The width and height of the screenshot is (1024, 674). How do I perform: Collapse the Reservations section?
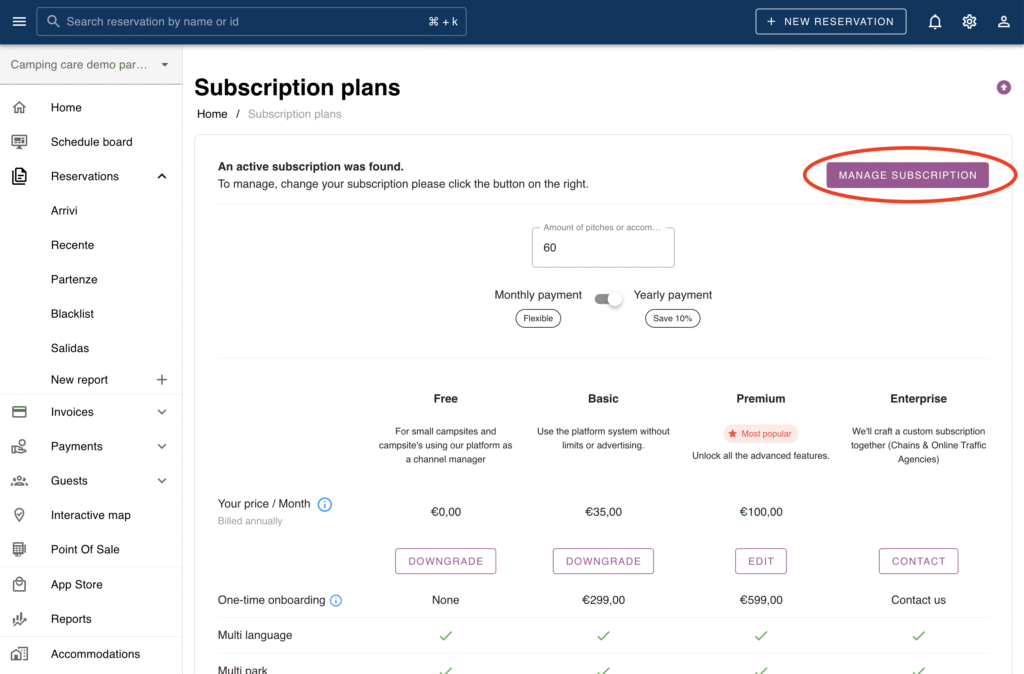coord(162,176)
